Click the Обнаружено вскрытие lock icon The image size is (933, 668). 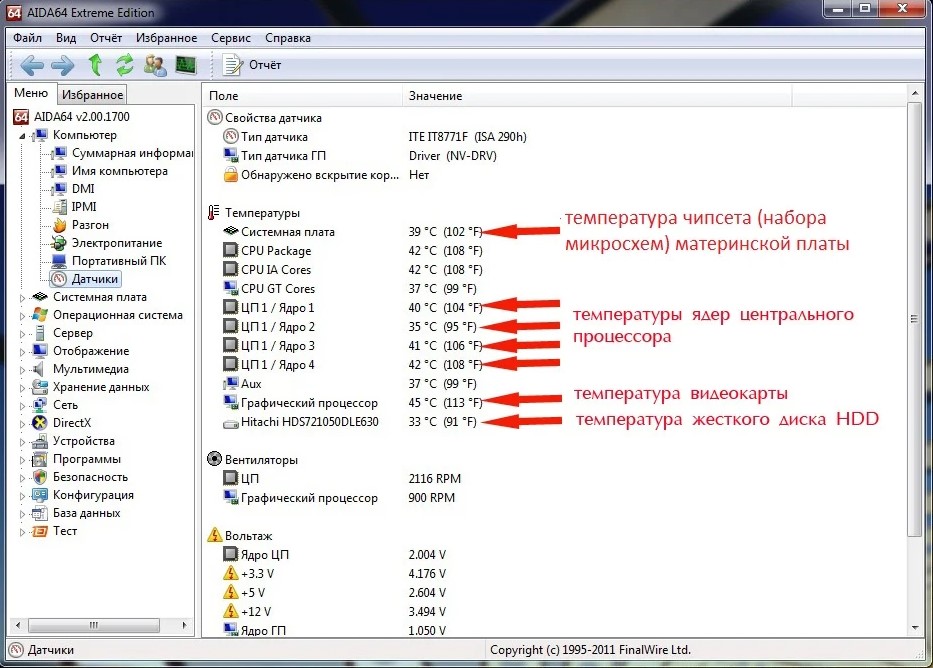click(230, 175)
